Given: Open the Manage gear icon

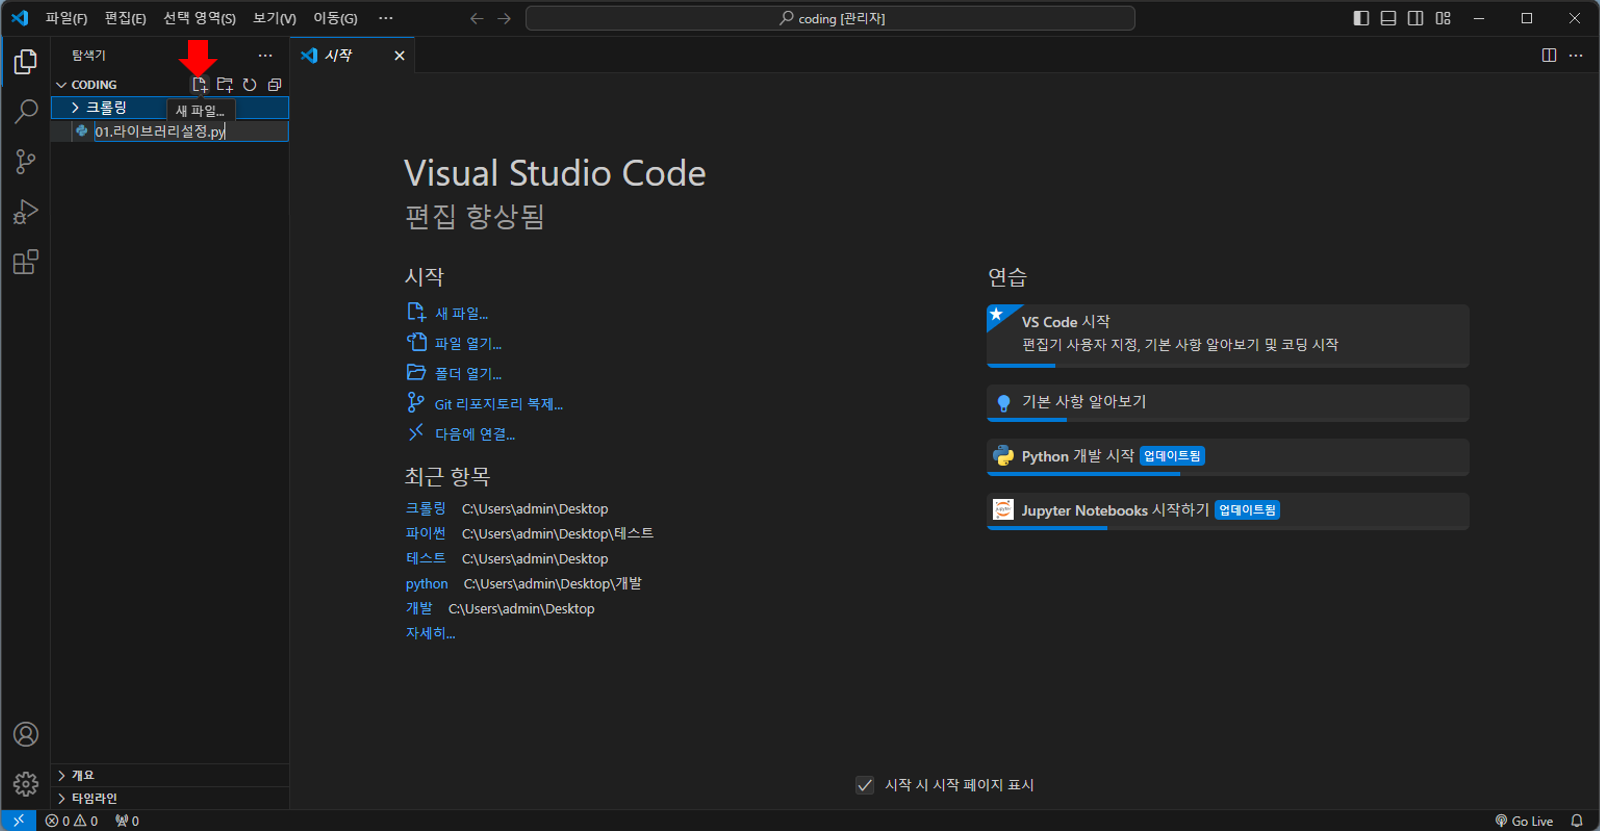Looking at the screenshot, I should pos(25,784).
